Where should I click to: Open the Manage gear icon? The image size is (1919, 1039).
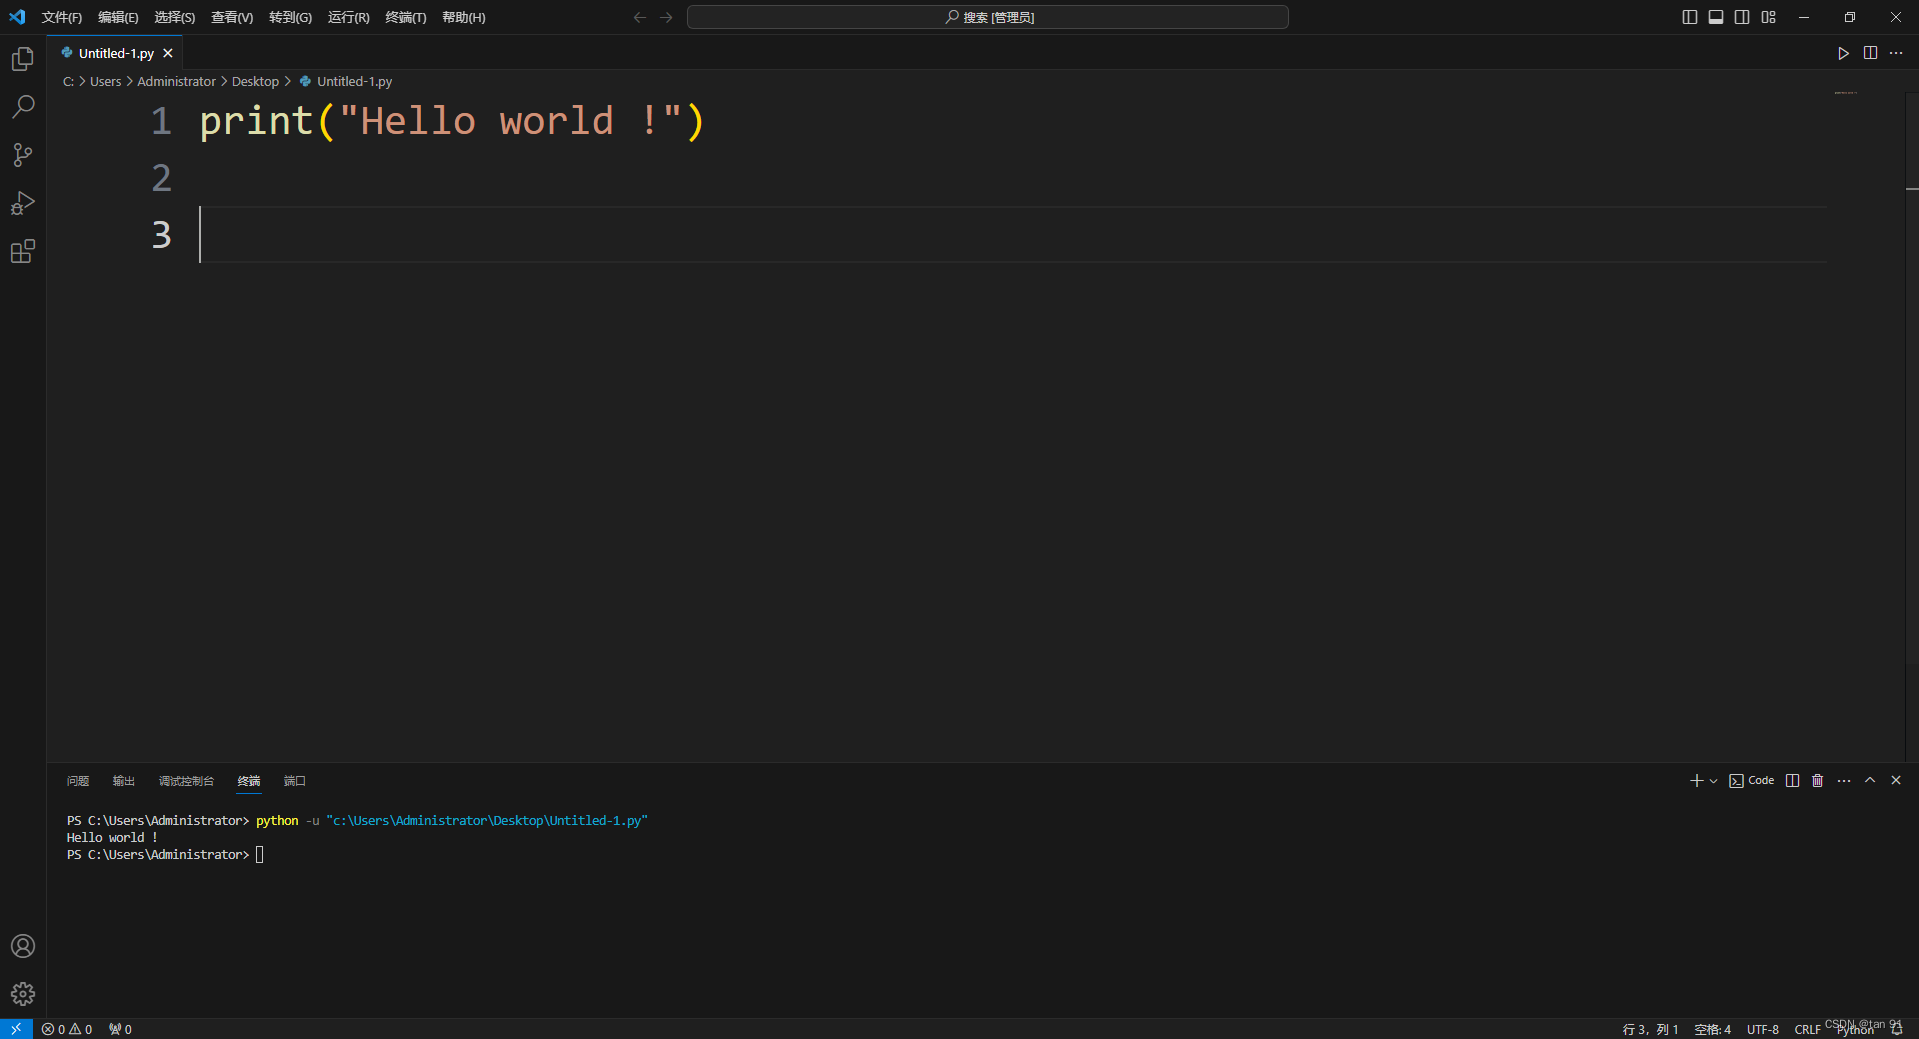point(23,994)
